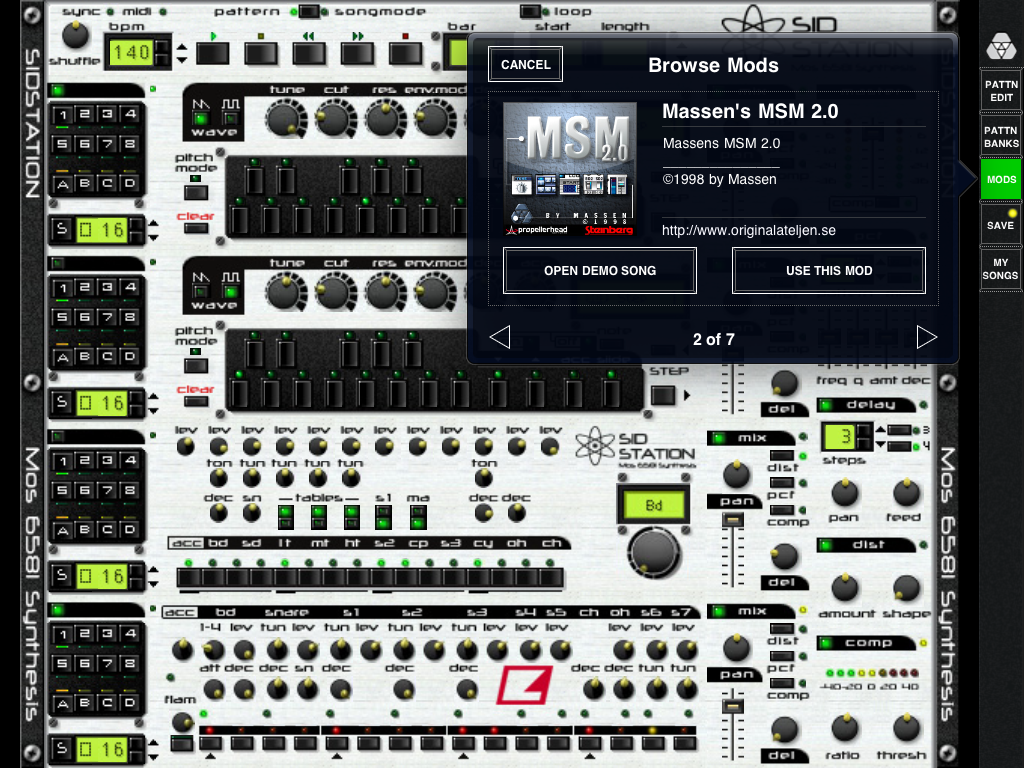Viewport: 1024px width, 768px height.
Task: Click the dist shape knob
Action: click(906, 588)
